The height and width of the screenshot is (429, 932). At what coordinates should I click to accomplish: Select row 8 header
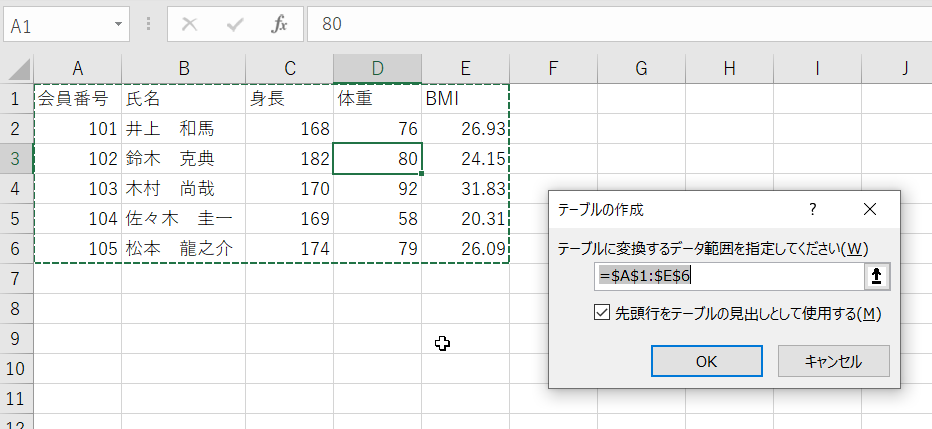(17, 308)
